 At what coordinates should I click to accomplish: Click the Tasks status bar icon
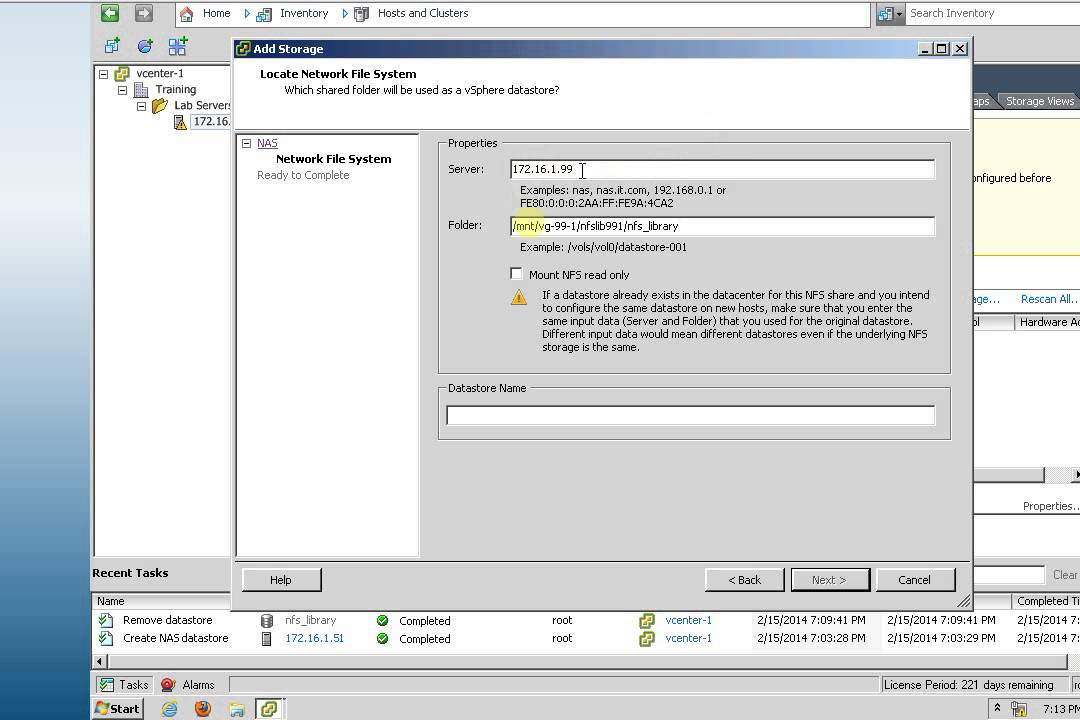106,684
